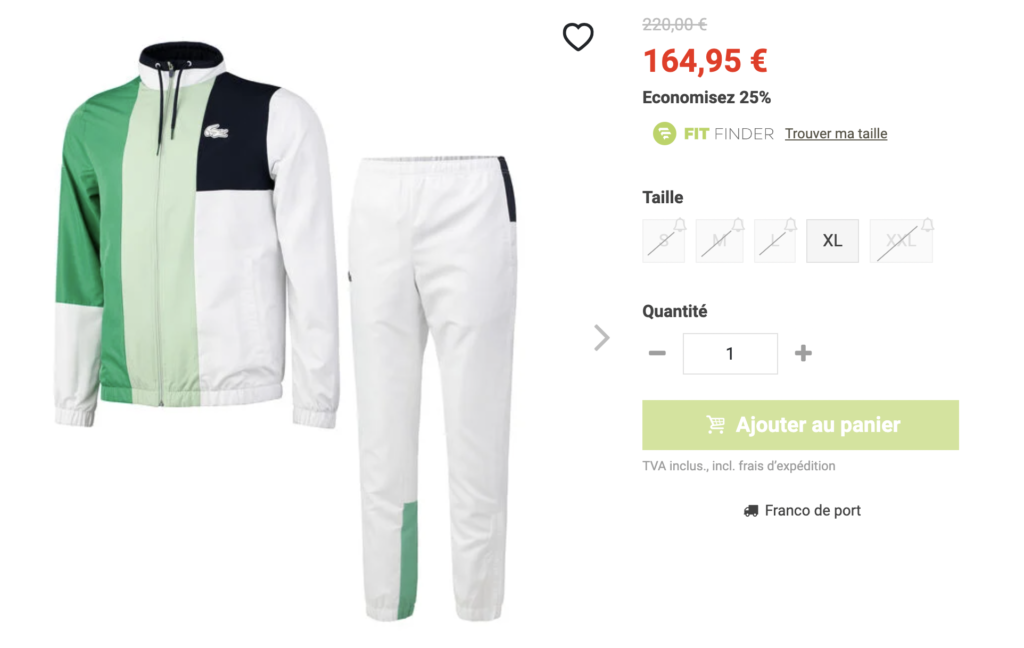
Task: Select size XL
Action: pyautogui.click(x=833, y=241)
